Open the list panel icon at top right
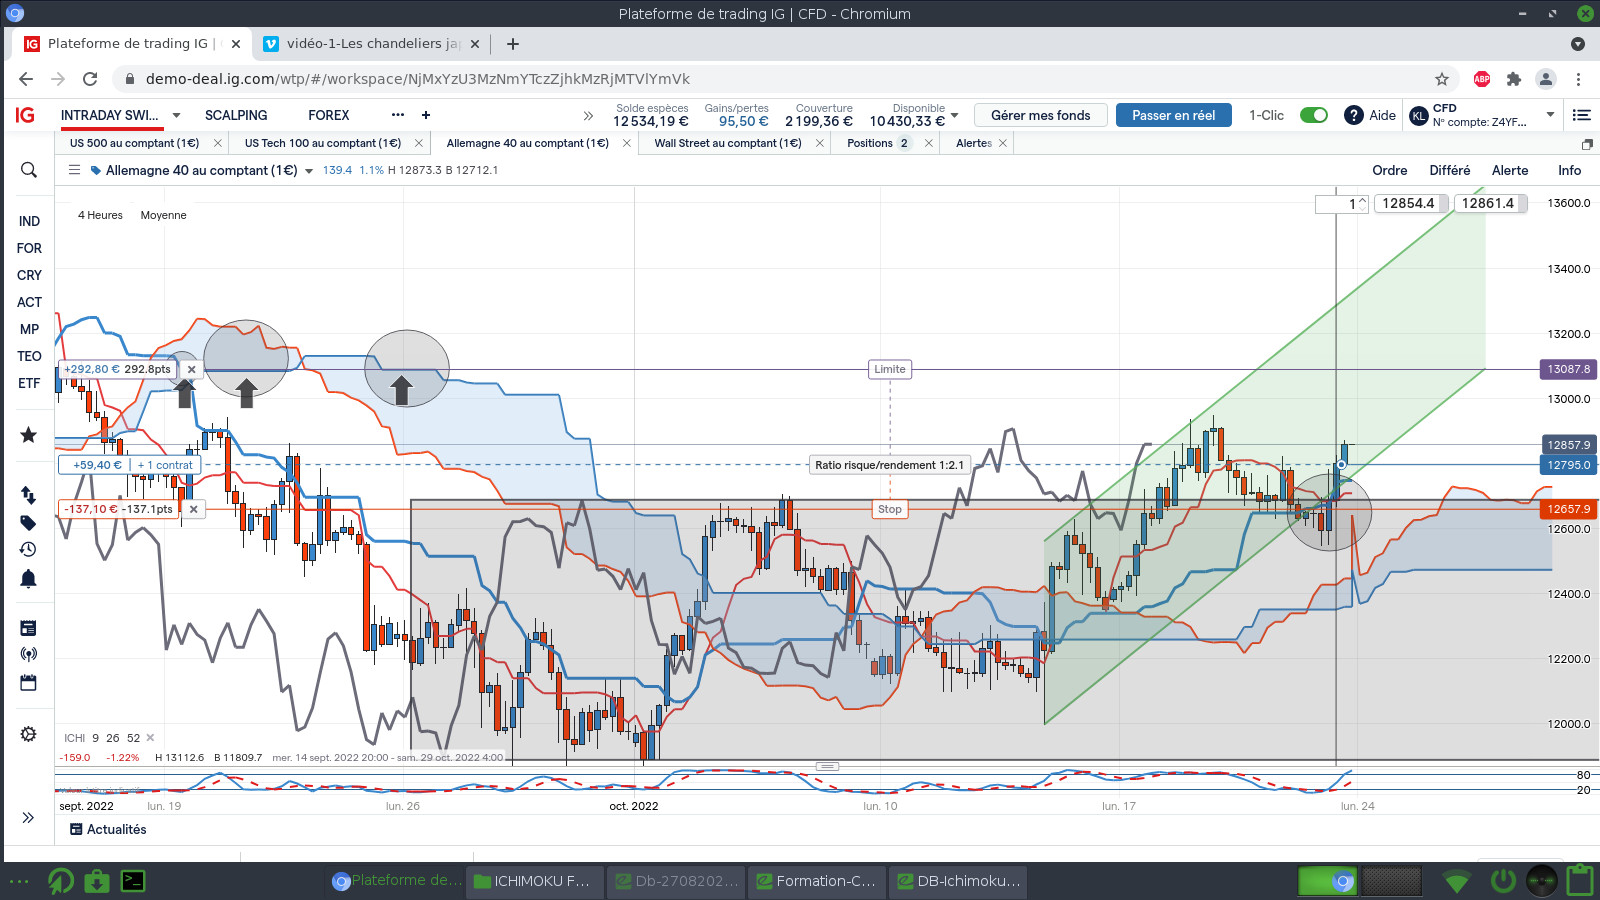This screenshot has height=900, width=1600. pos(1581,115)
